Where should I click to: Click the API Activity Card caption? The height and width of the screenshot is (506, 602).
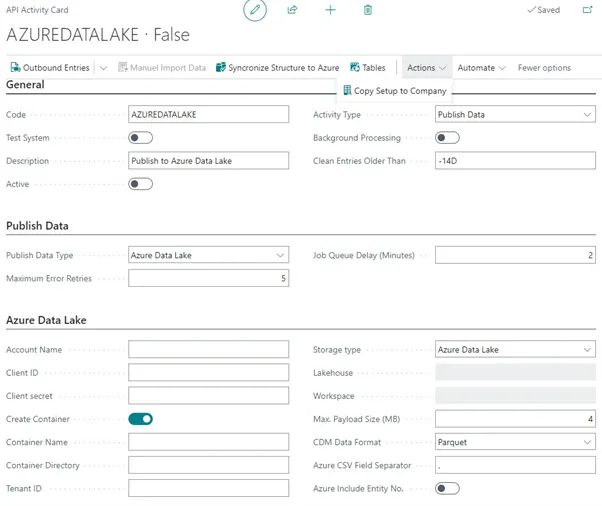(37, 10)
